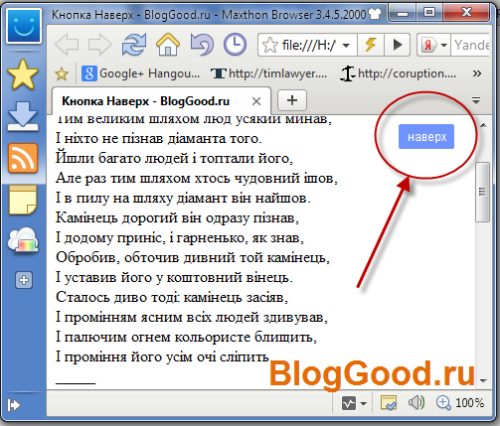Undo closed tab arrow icon

[202, 44]
